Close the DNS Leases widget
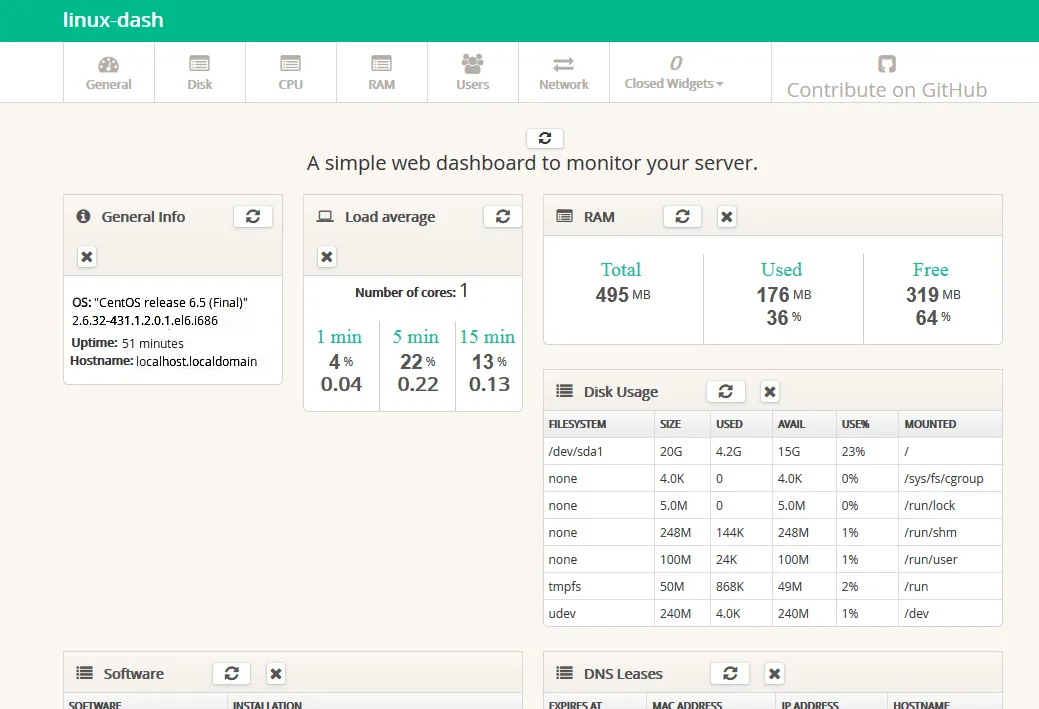1039x709 pixels. 774,673
